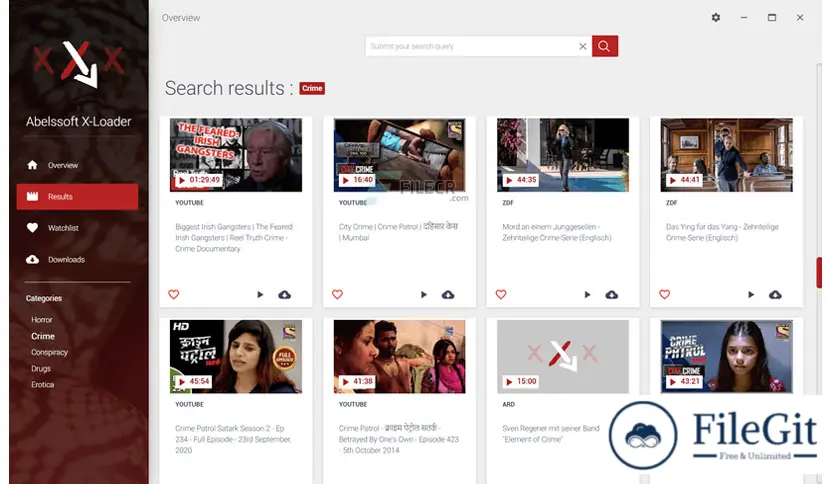Select the Horror category
The image size is (836, 484).
(42, 320)
